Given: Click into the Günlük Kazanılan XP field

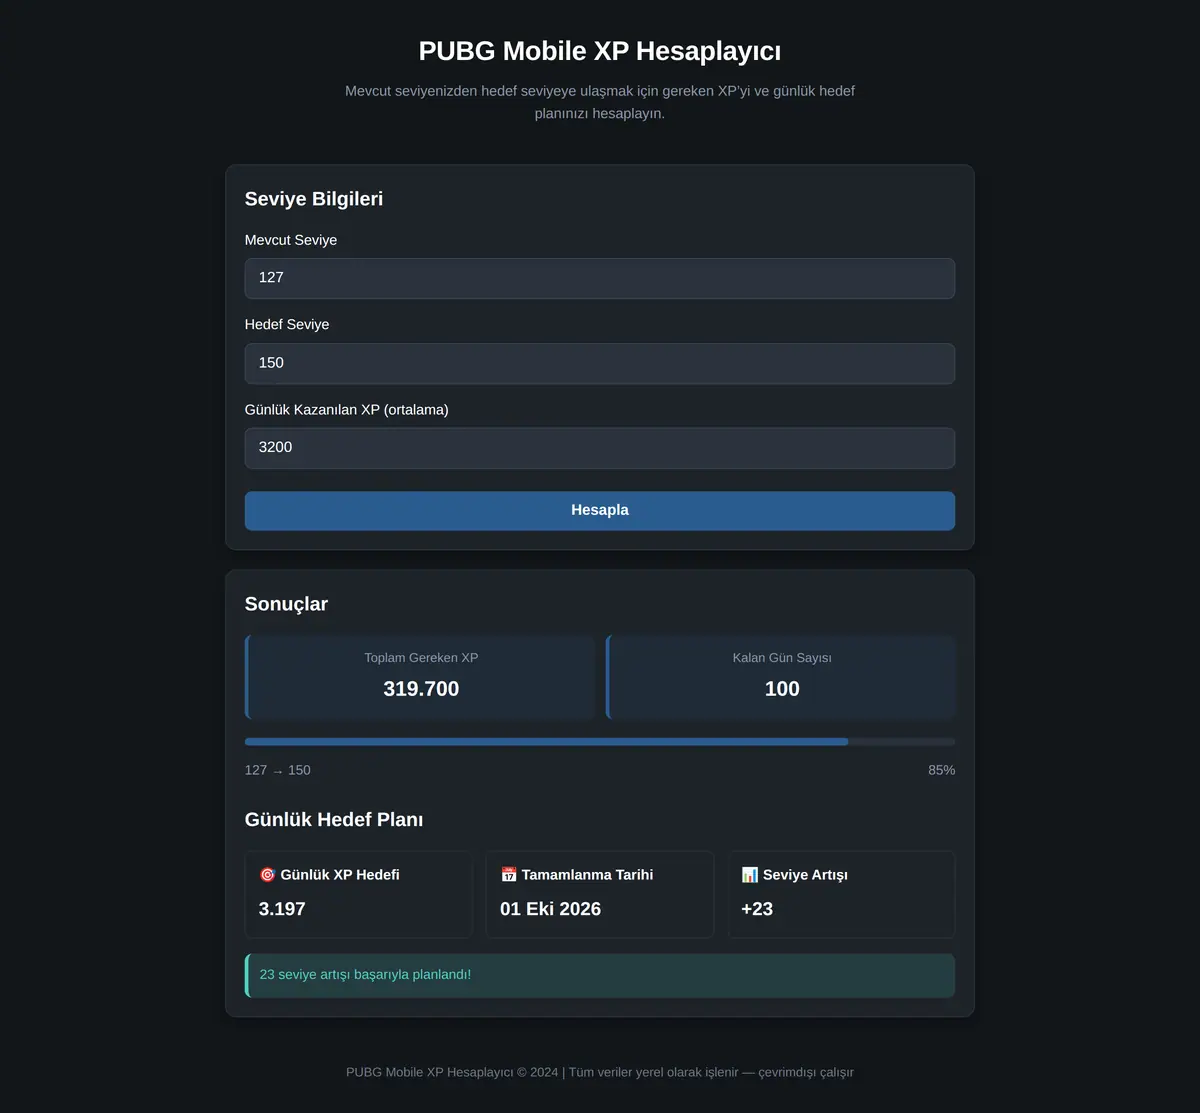Looking at the screenshot, I should [600, 448].
